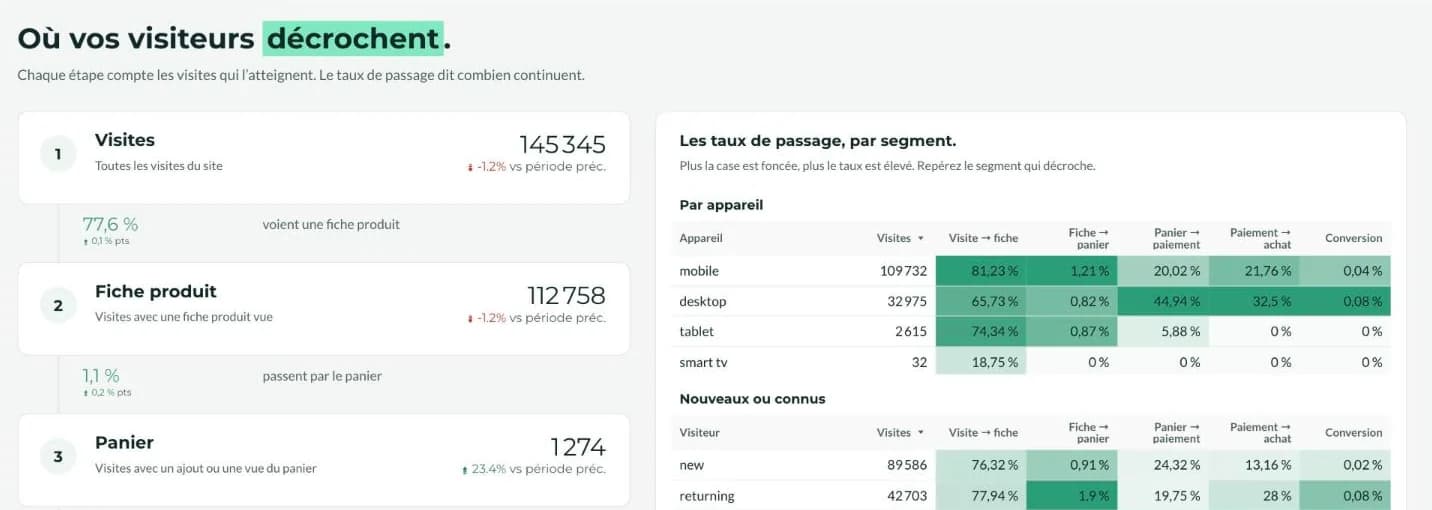Click 'voient une fiche produit' label
Screen dimensions: 1432x510
(331, 225)
